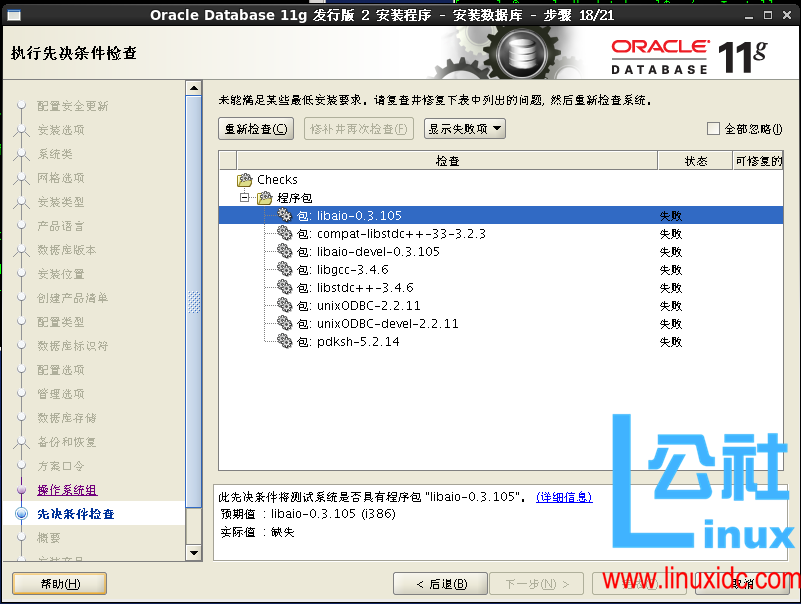
Task: Select the 操作系统组 step in sidebar
Action: [68, 490]
